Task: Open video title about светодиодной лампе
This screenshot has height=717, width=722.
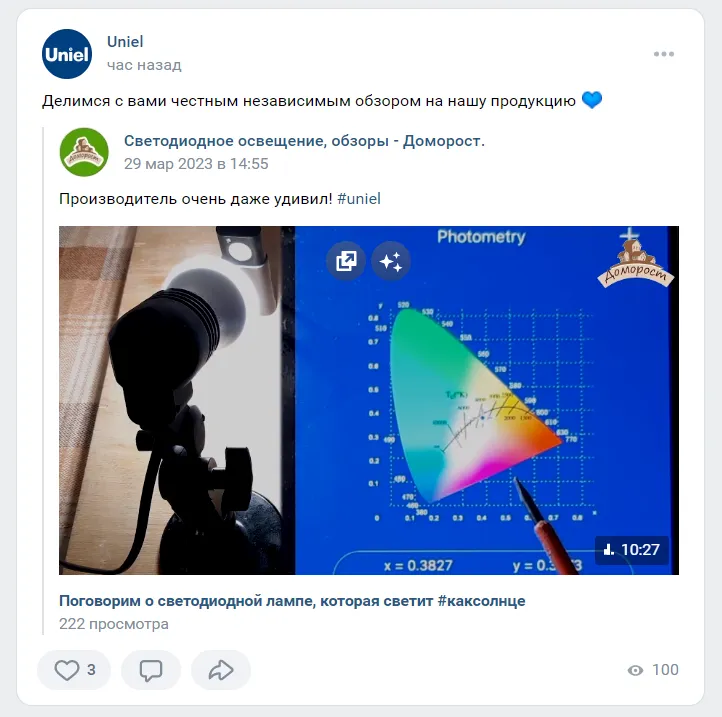Action: [x=292, y=601]
